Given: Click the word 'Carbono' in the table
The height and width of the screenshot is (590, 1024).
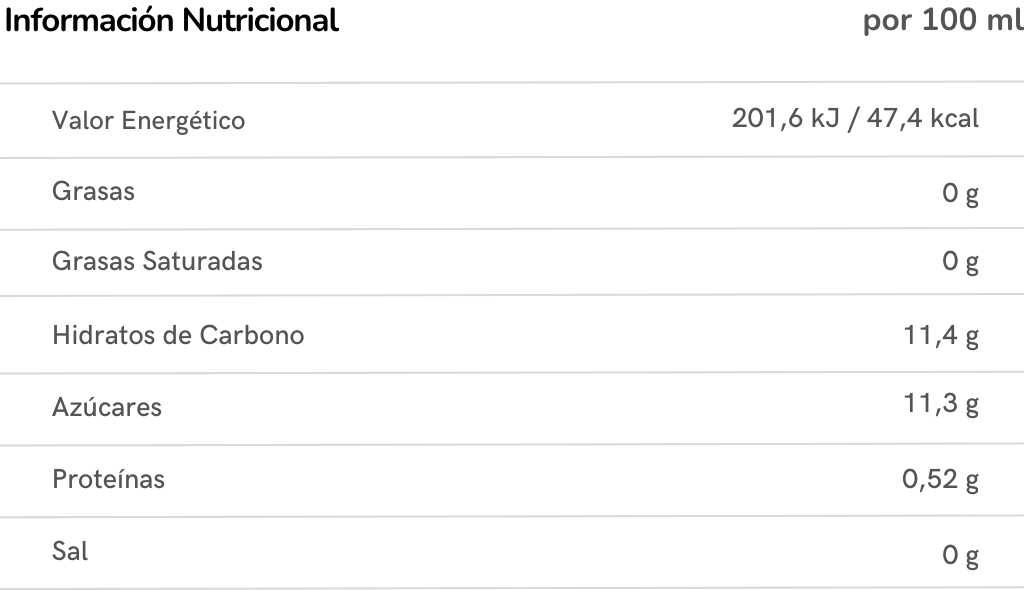Looking at the screenshot, I should (x=252, y=334).
